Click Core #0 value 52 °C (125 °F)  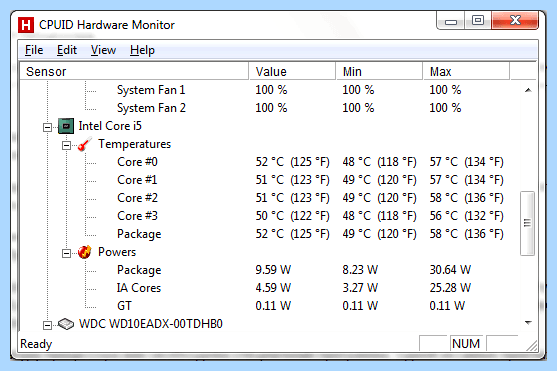click(292, 162)
